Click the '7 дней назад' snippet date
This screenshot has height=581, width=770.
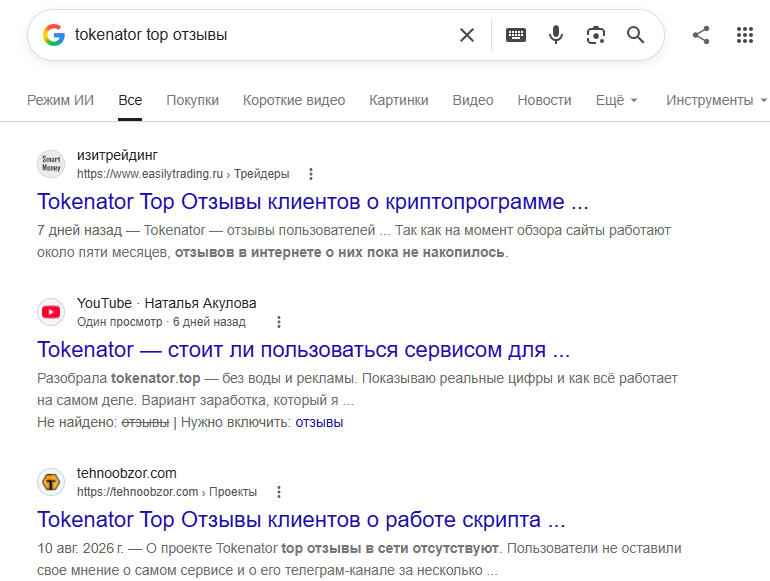(x=80, y=230)
